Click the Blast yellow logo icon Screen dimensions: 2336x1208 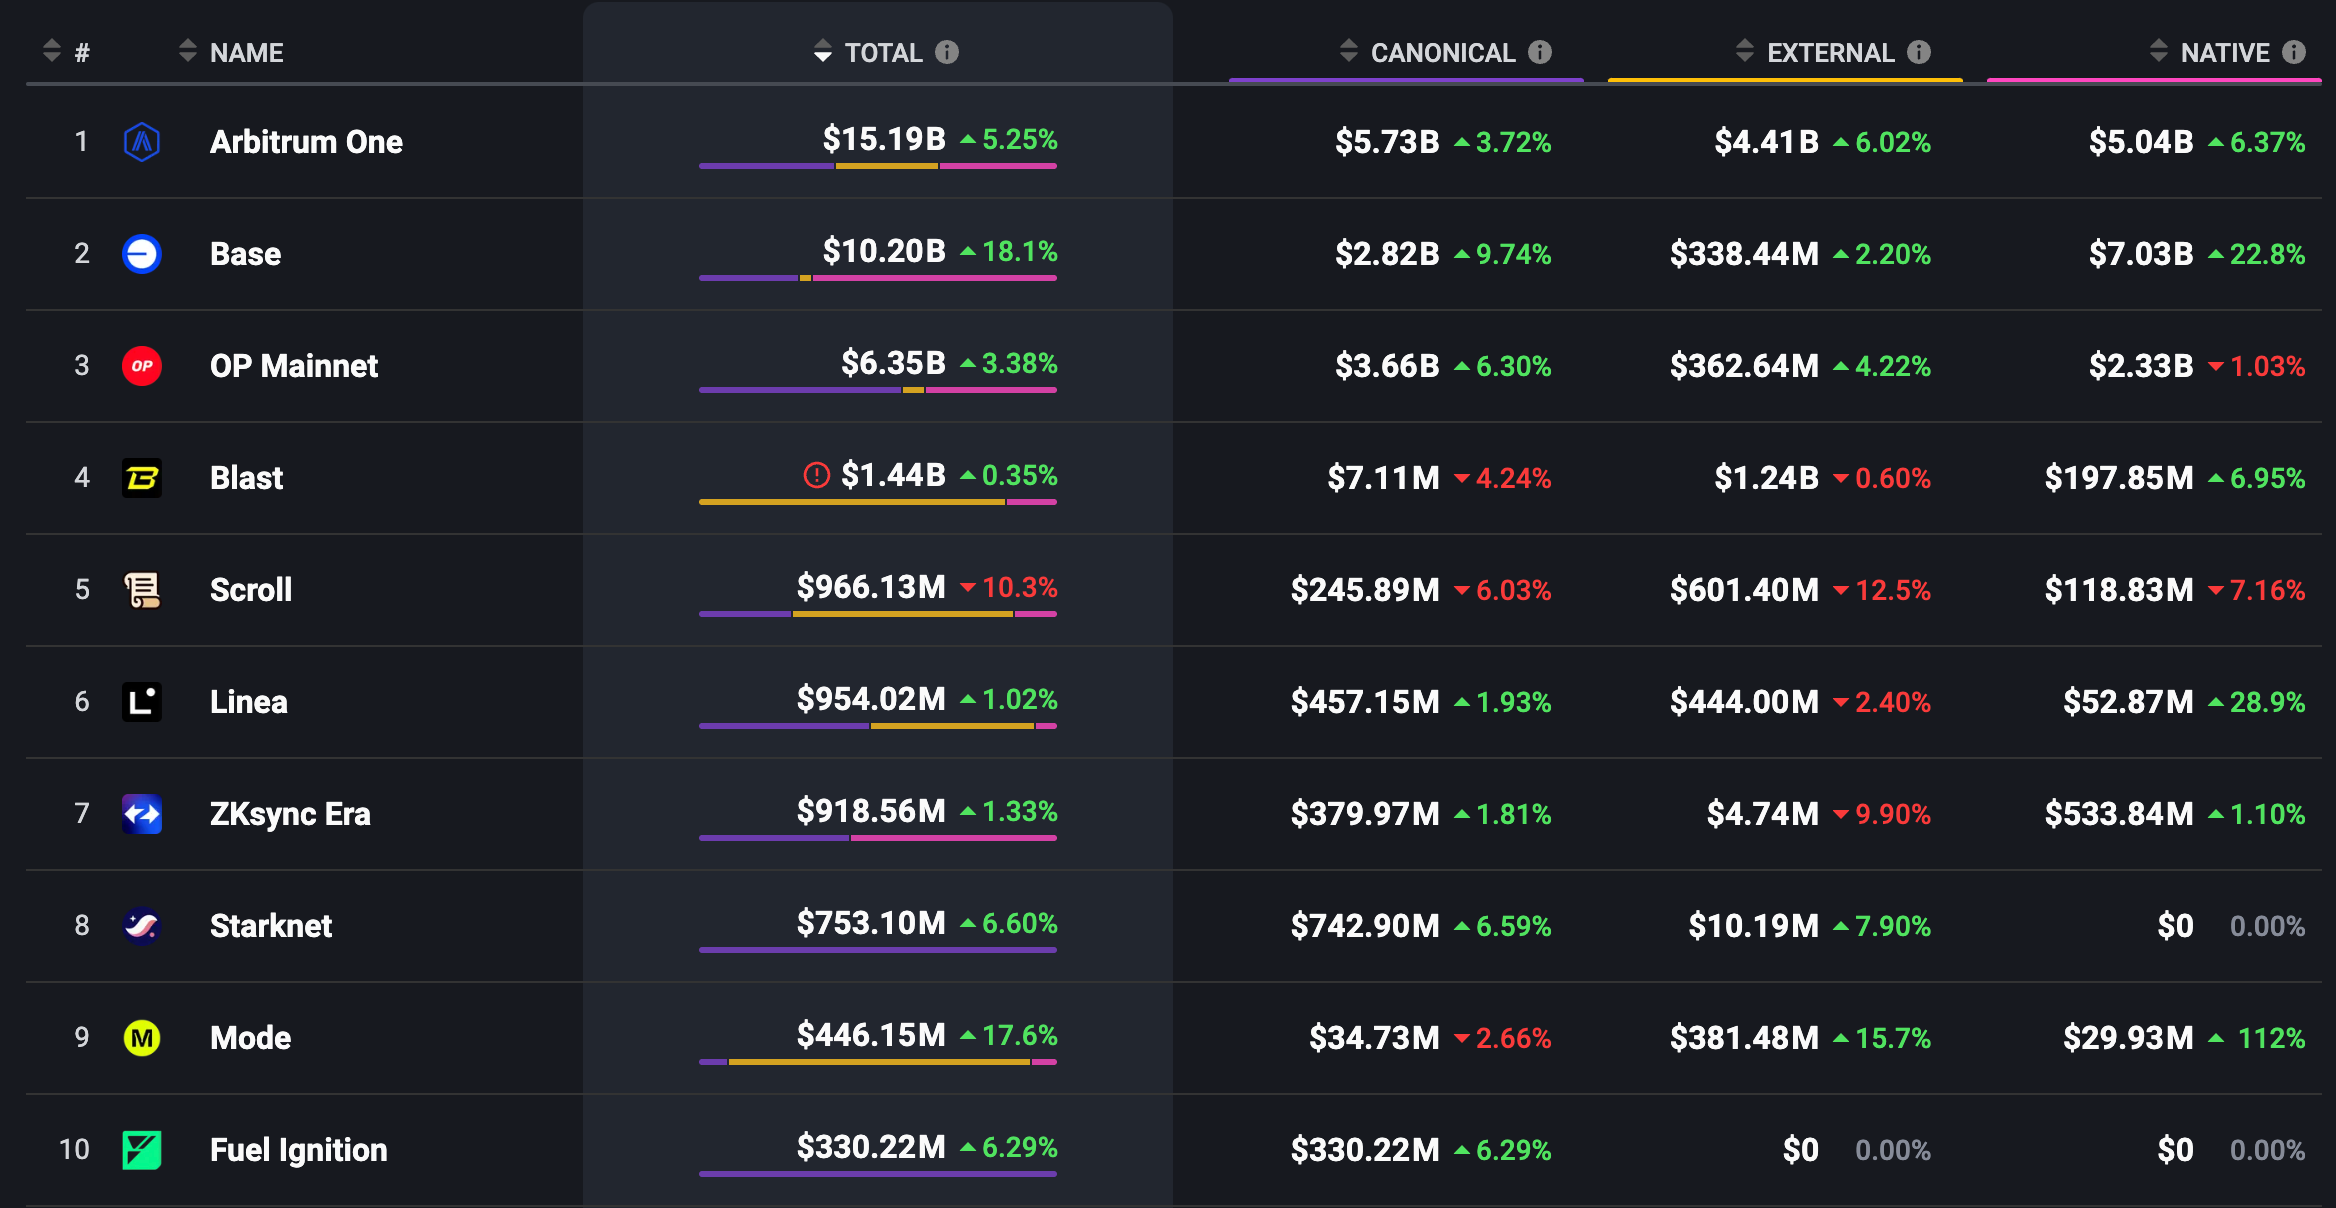[x=142, y=478]
